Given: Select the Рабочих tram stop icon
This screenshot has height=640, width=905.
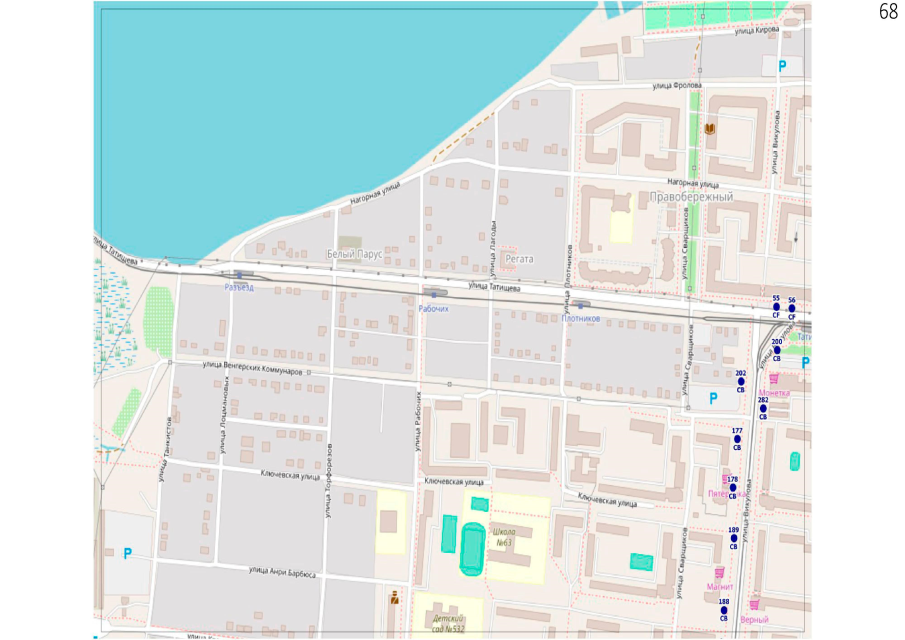Looking at the screenshot, I should [x=432, y=293].
